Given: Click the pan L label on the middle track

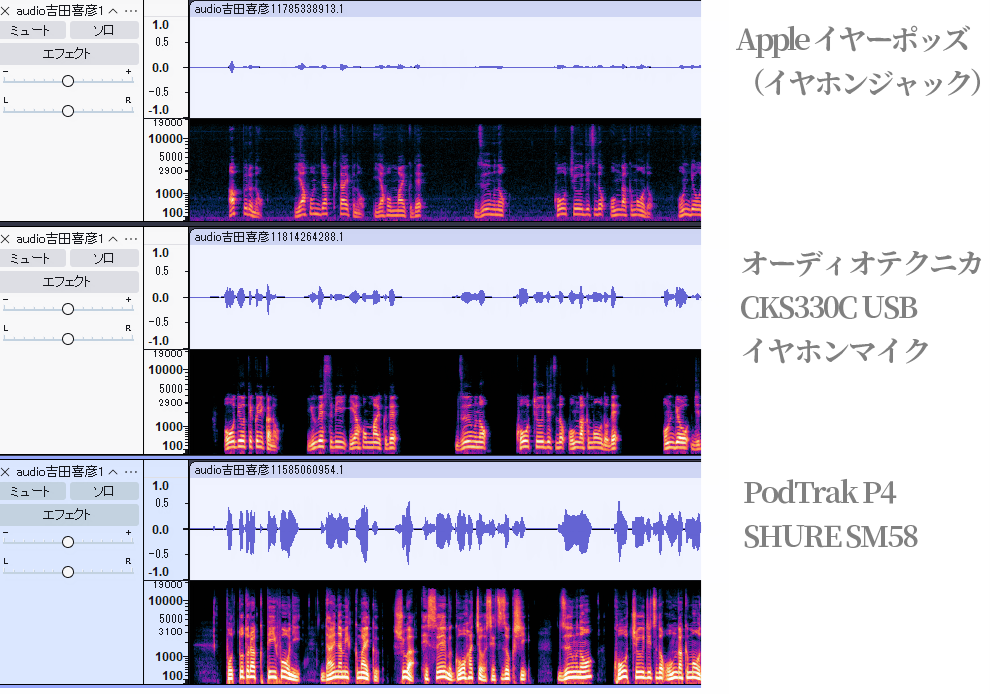Looking at the screenshot, I should pyautogui.click(x=6, y=328).
